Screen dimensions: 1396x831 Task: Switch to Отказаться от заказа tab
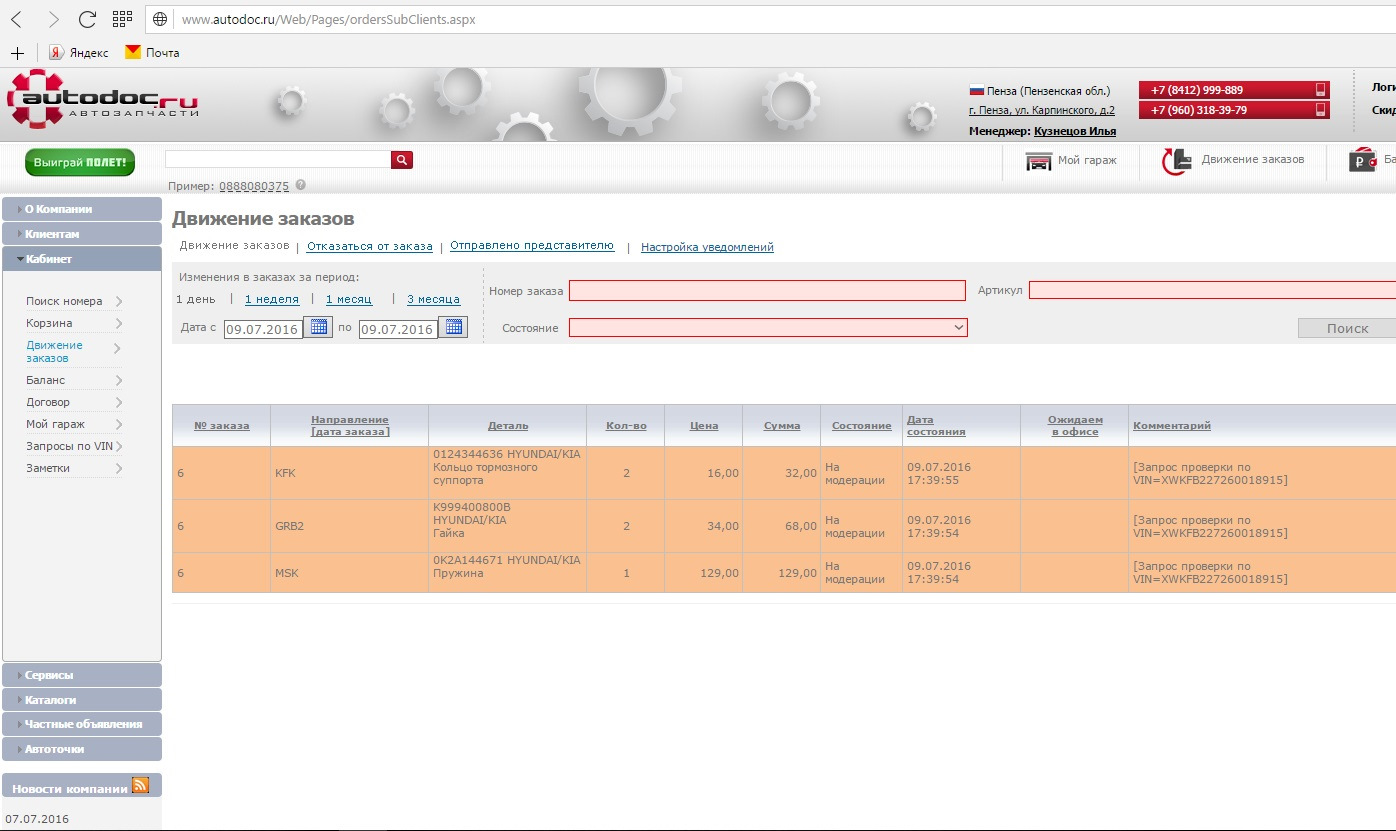(370, 246)
